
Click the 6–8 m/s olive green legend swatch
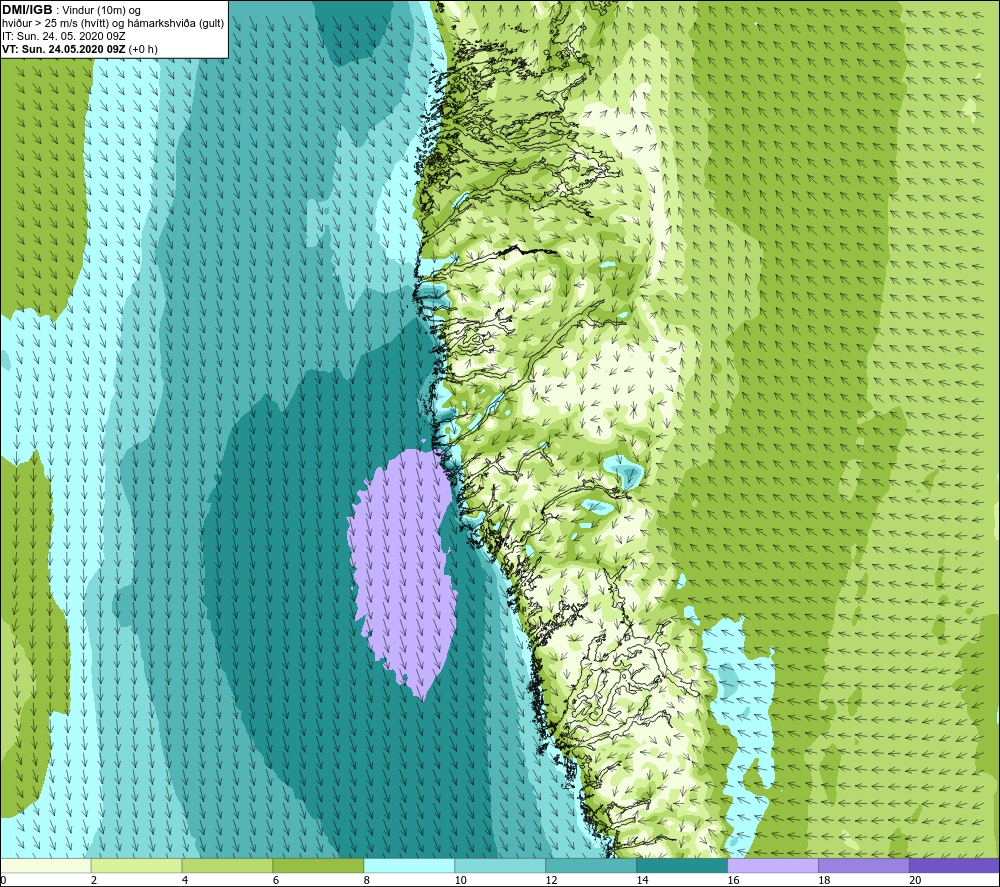pyautogui.click(x=318, y=865)
